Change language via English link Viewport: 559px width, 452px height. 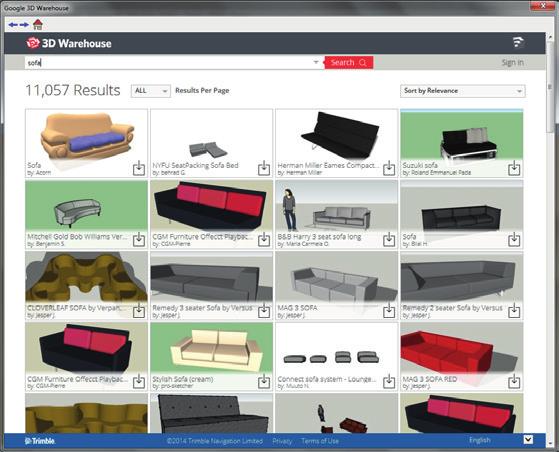[479, 441]
